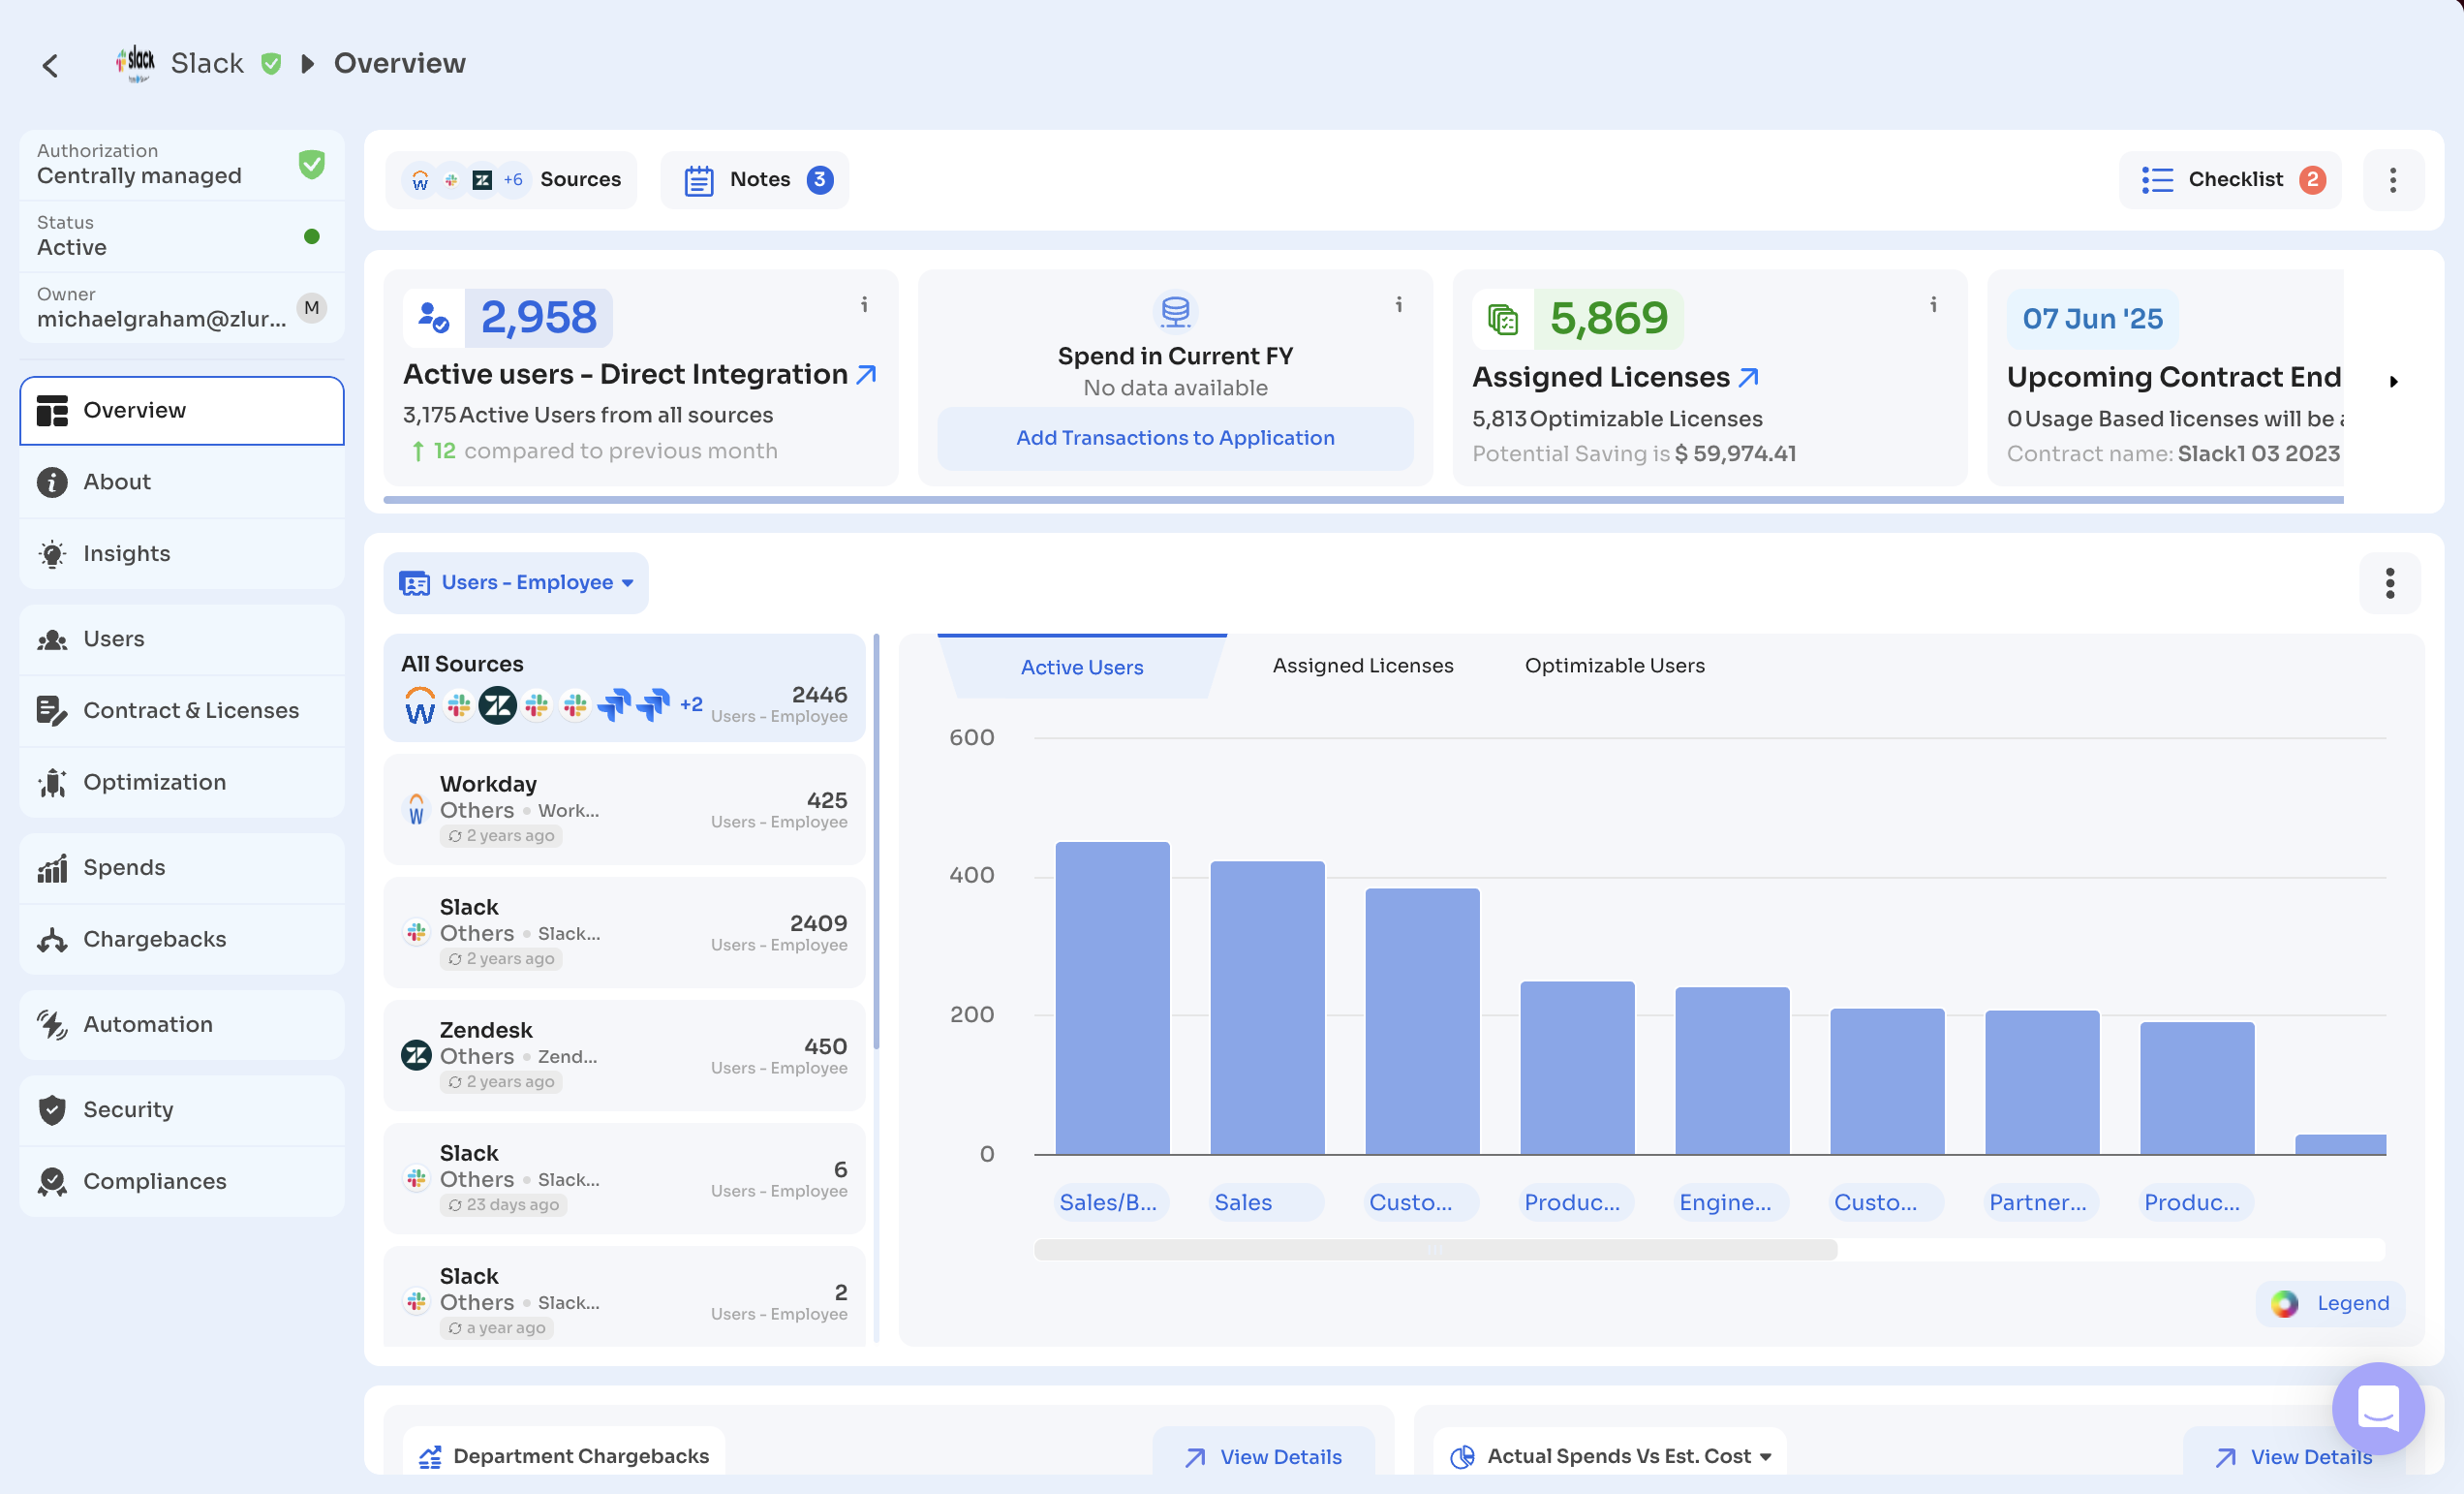This screenshot has height=1494, width=2464.
Task: Click the Security shield icon in sidebar
Action: click(x=52, y=1110)
